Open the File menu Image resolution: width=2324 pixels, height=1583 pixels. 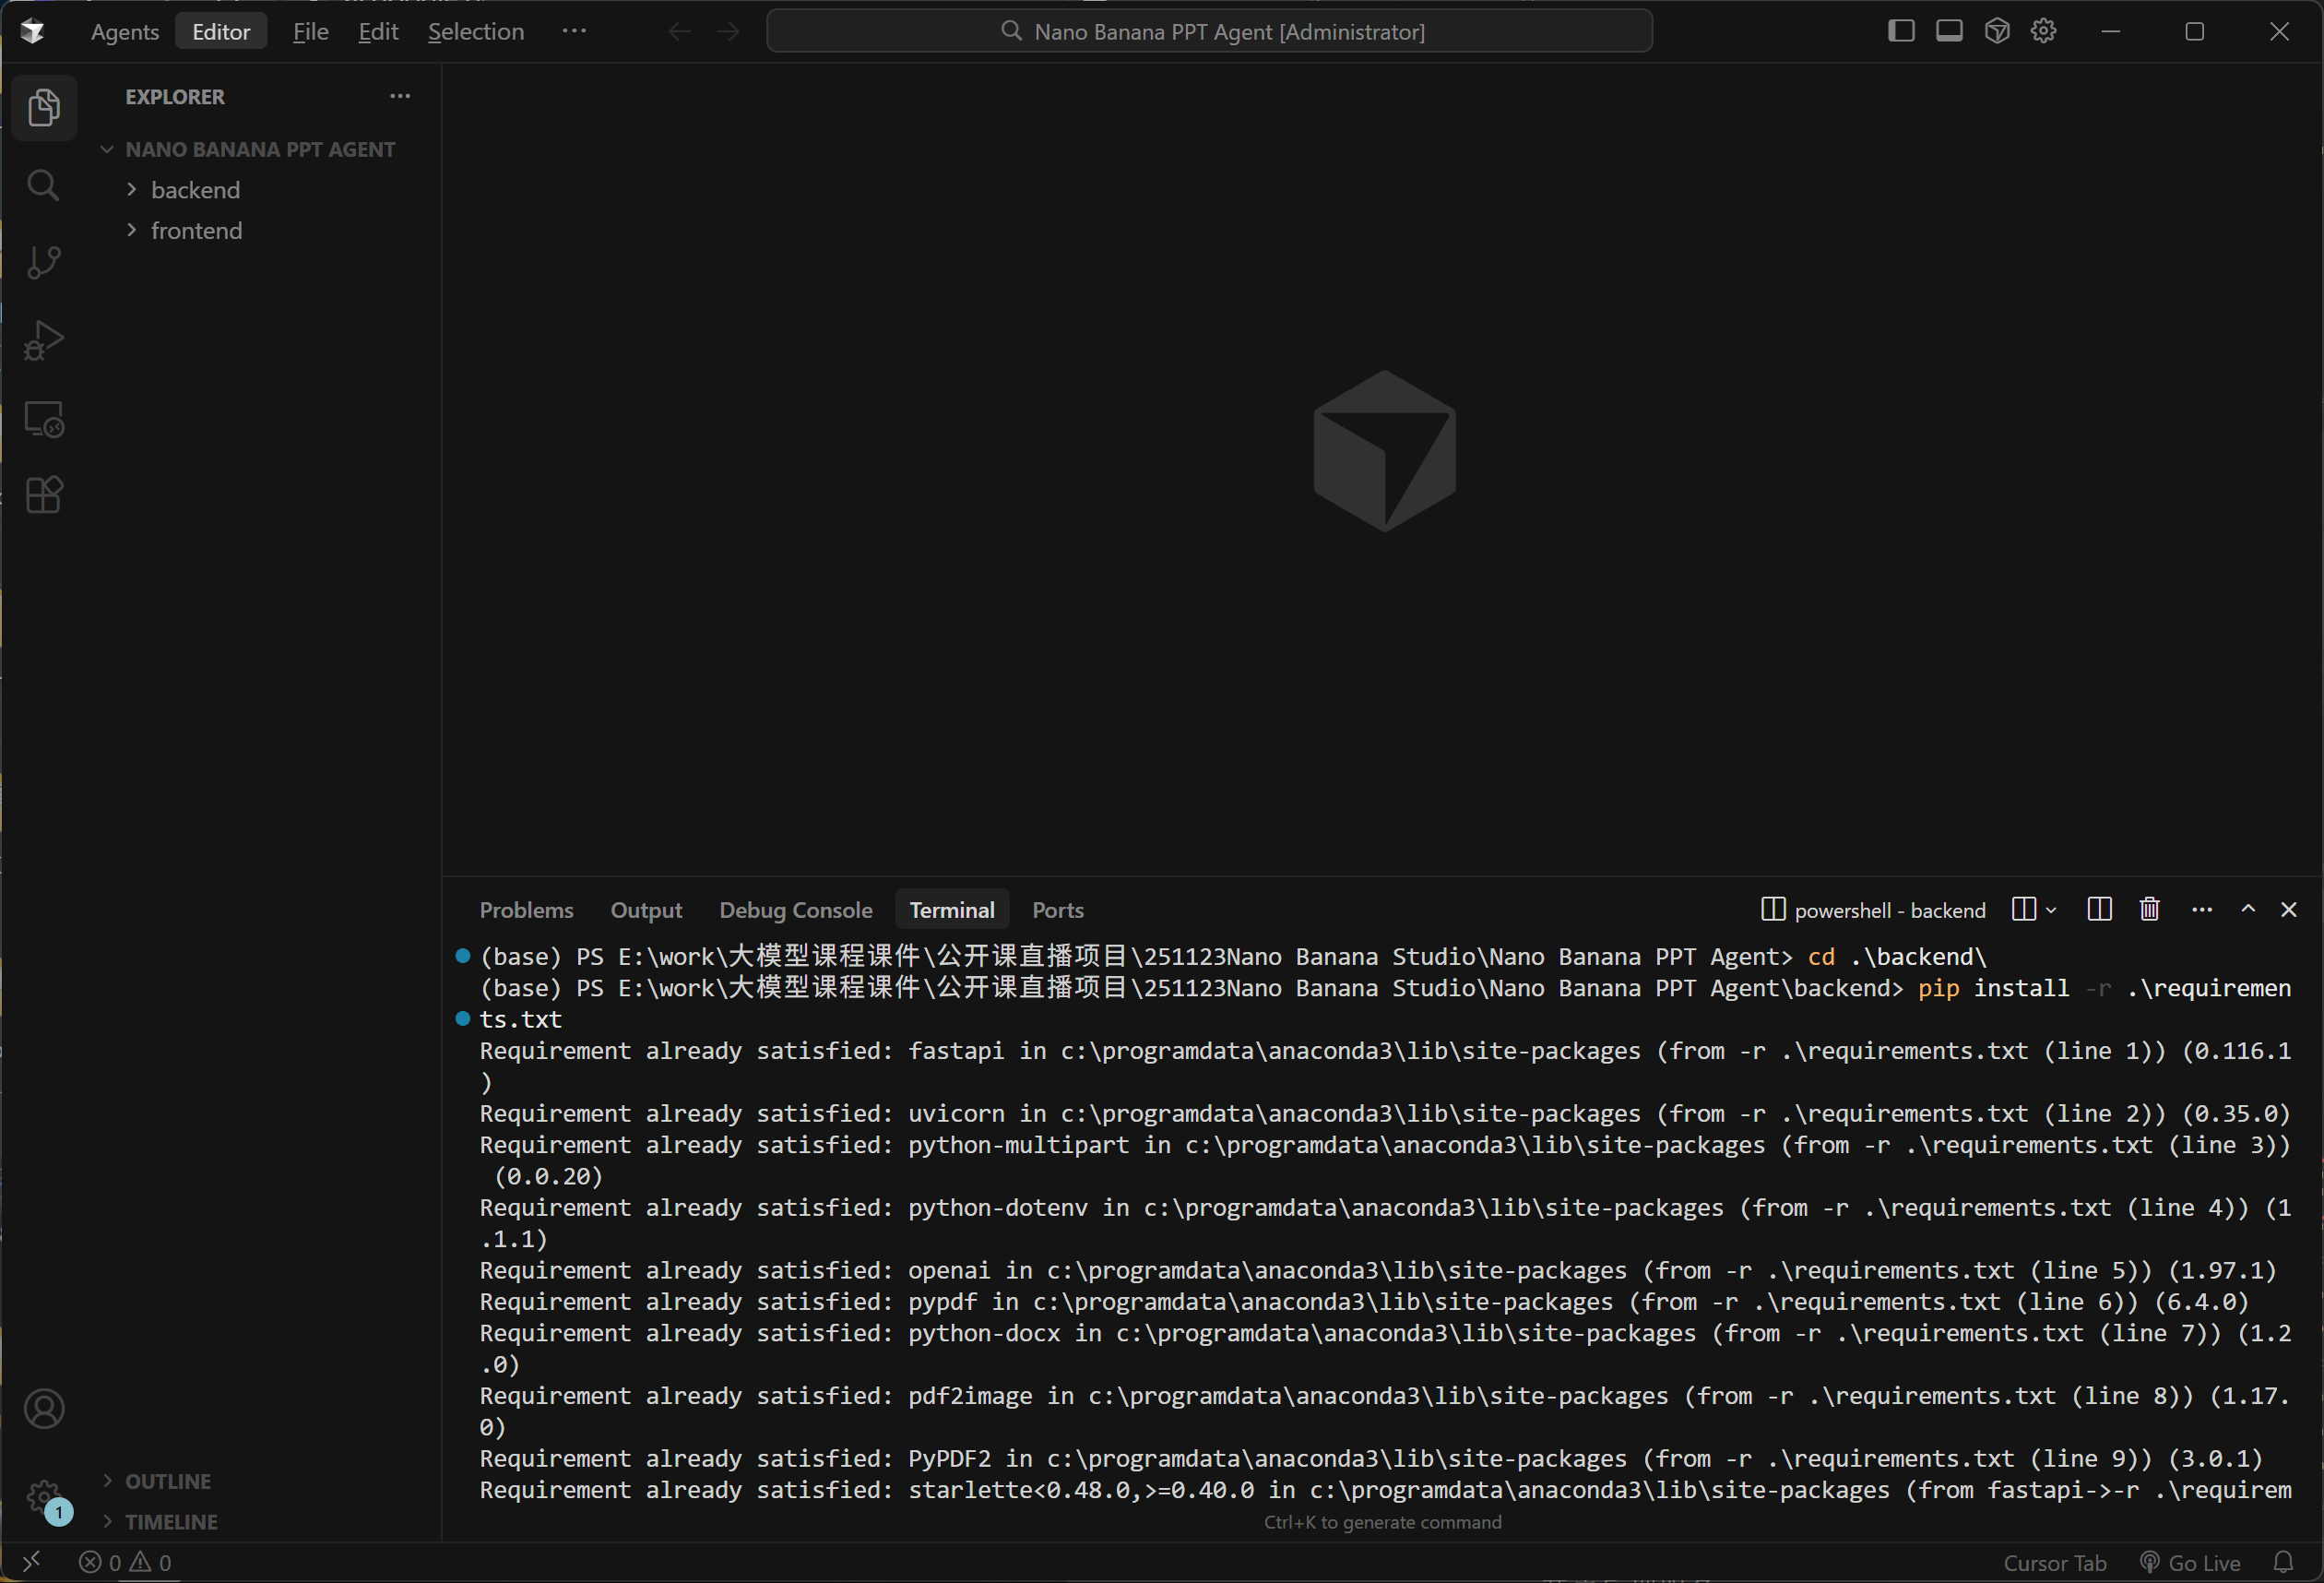311,32
